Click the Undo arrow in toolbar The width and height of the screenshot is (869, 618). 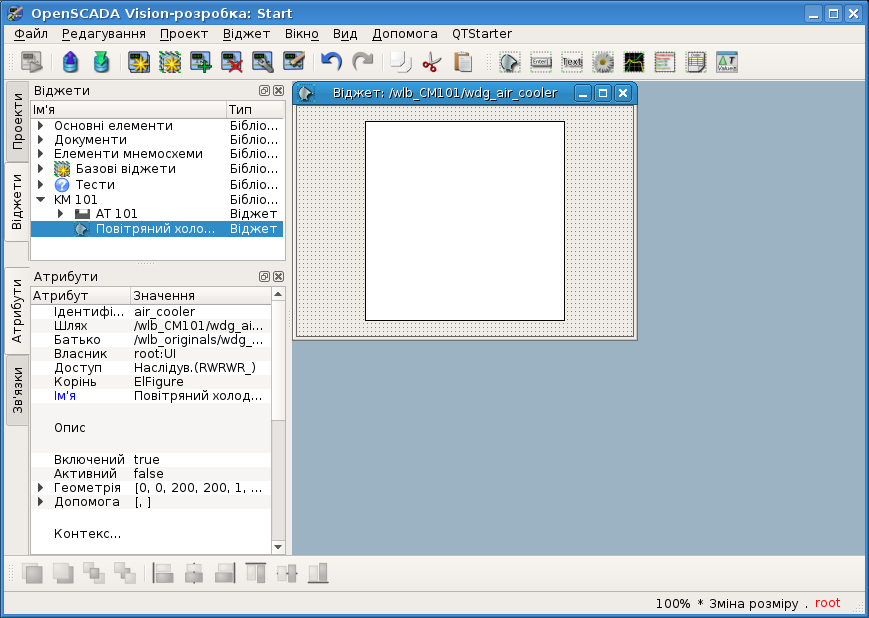331,62
